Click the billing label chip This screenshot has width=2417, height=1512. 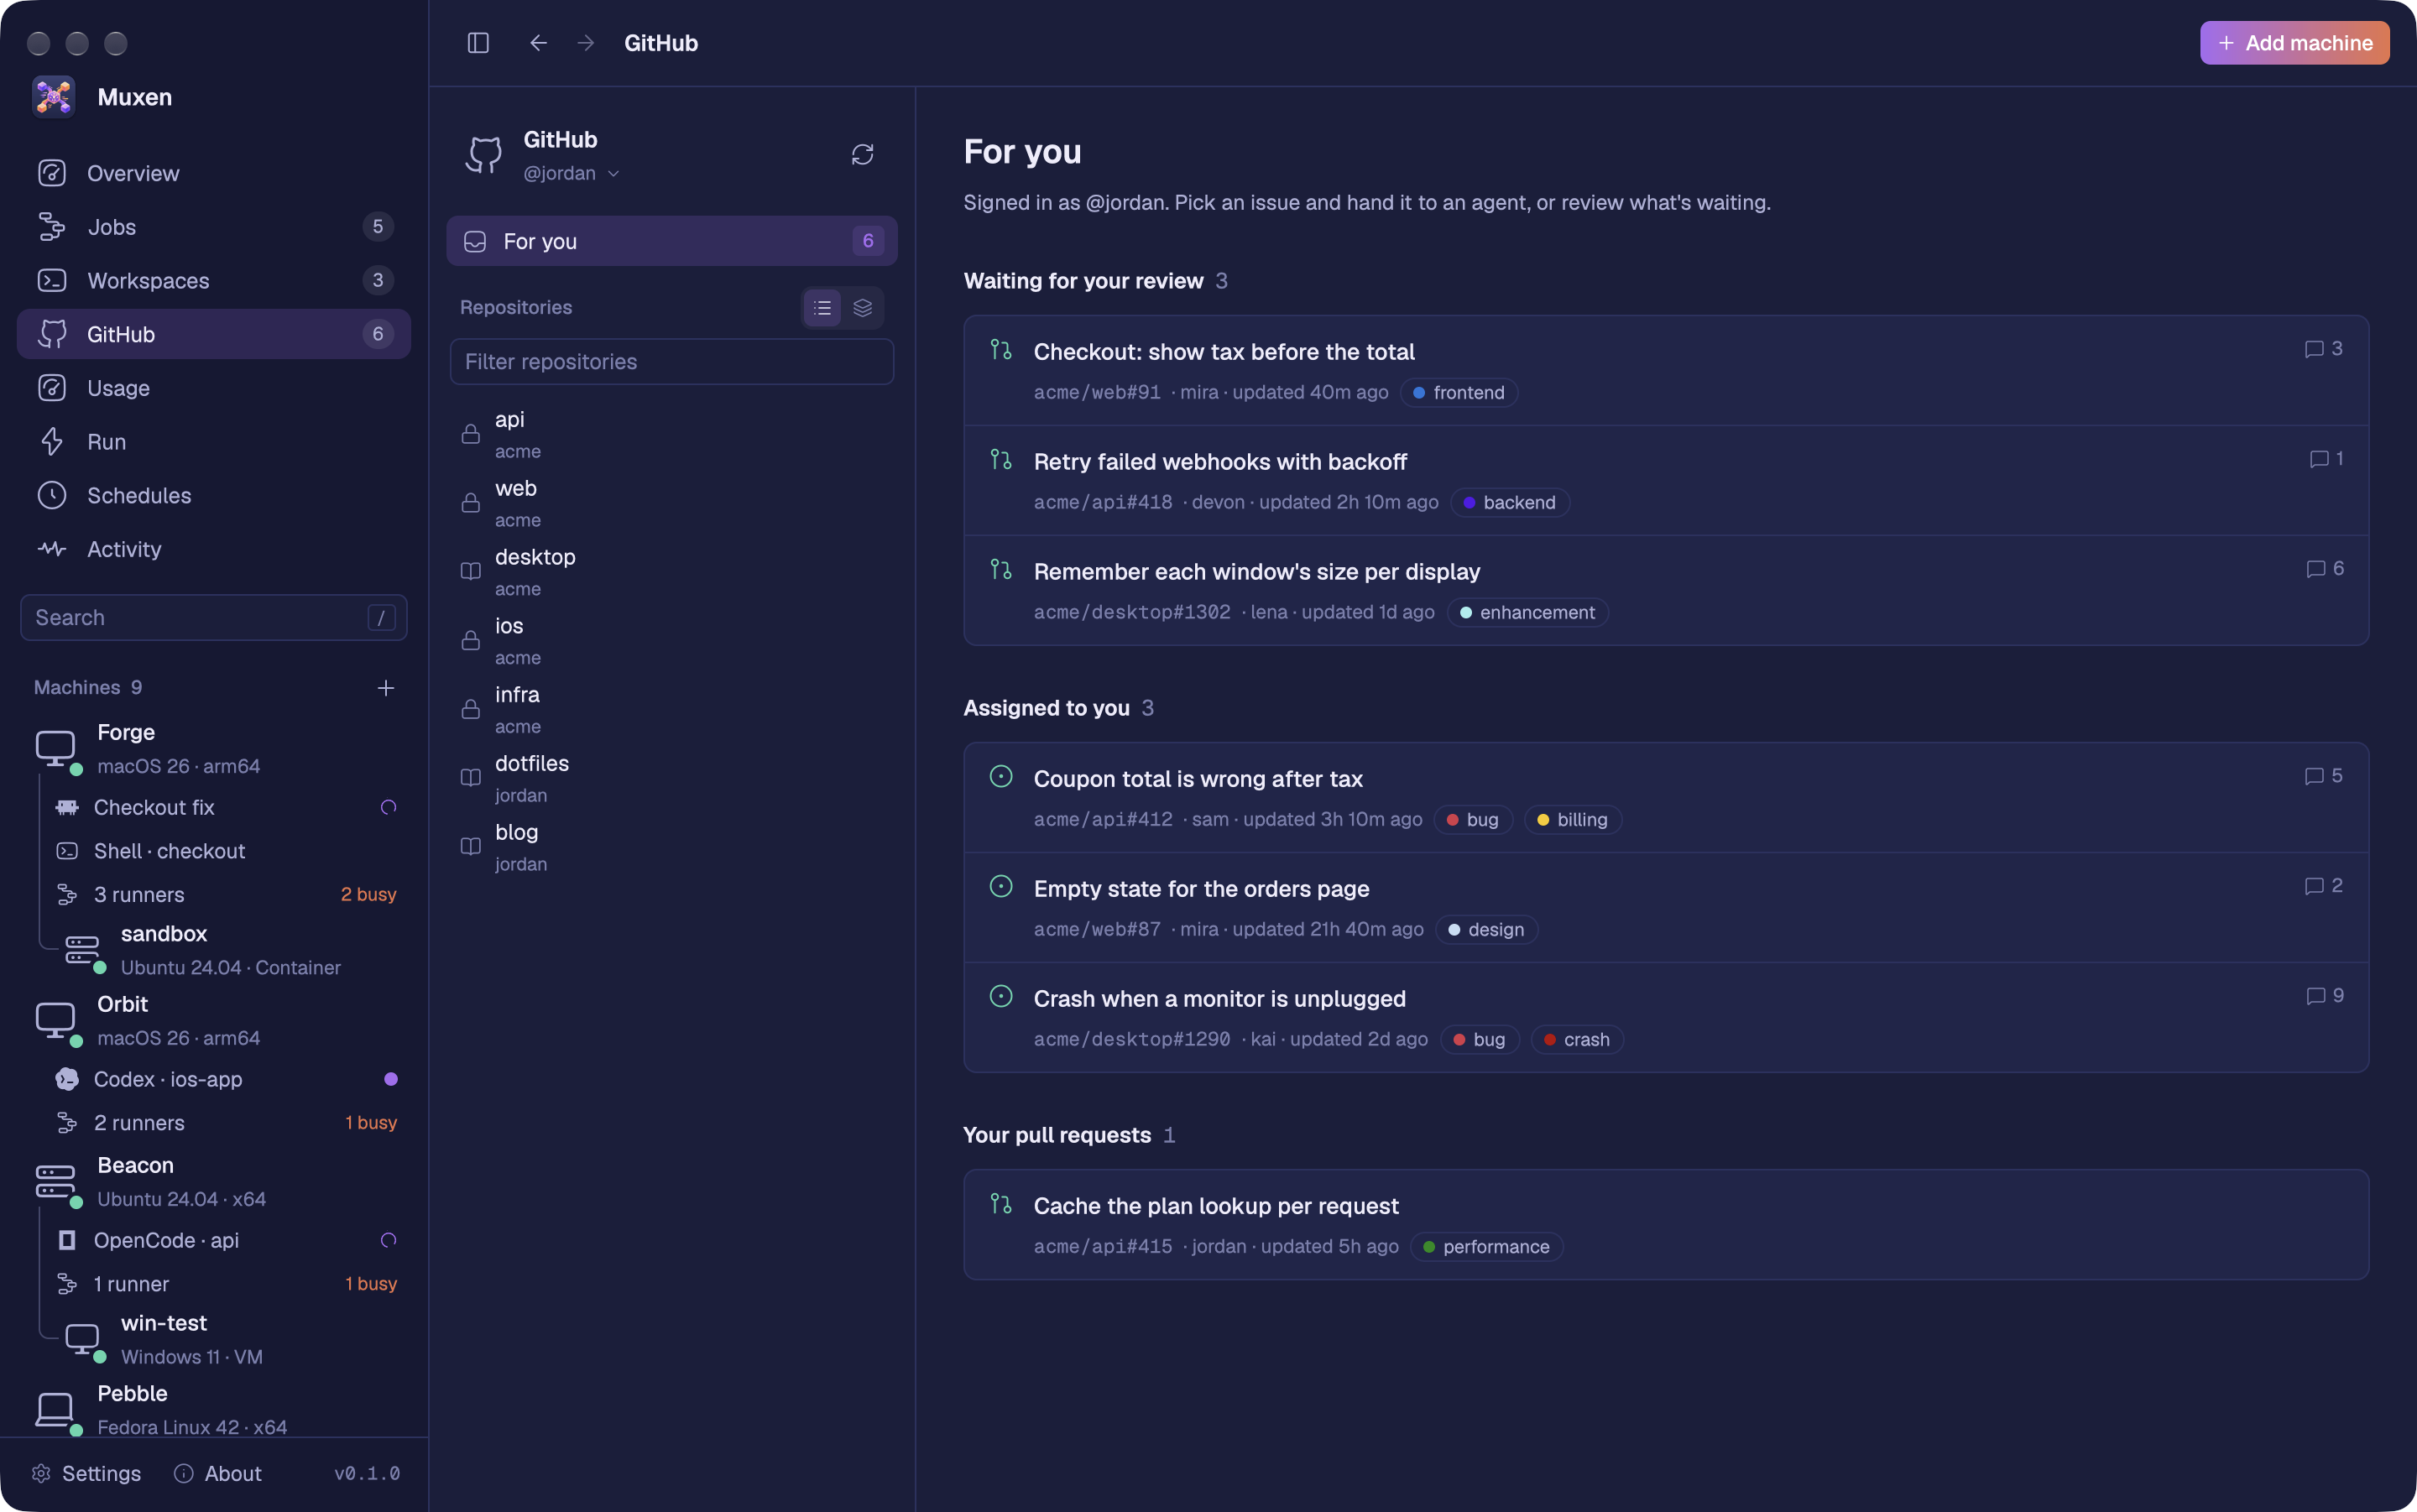1573,820
